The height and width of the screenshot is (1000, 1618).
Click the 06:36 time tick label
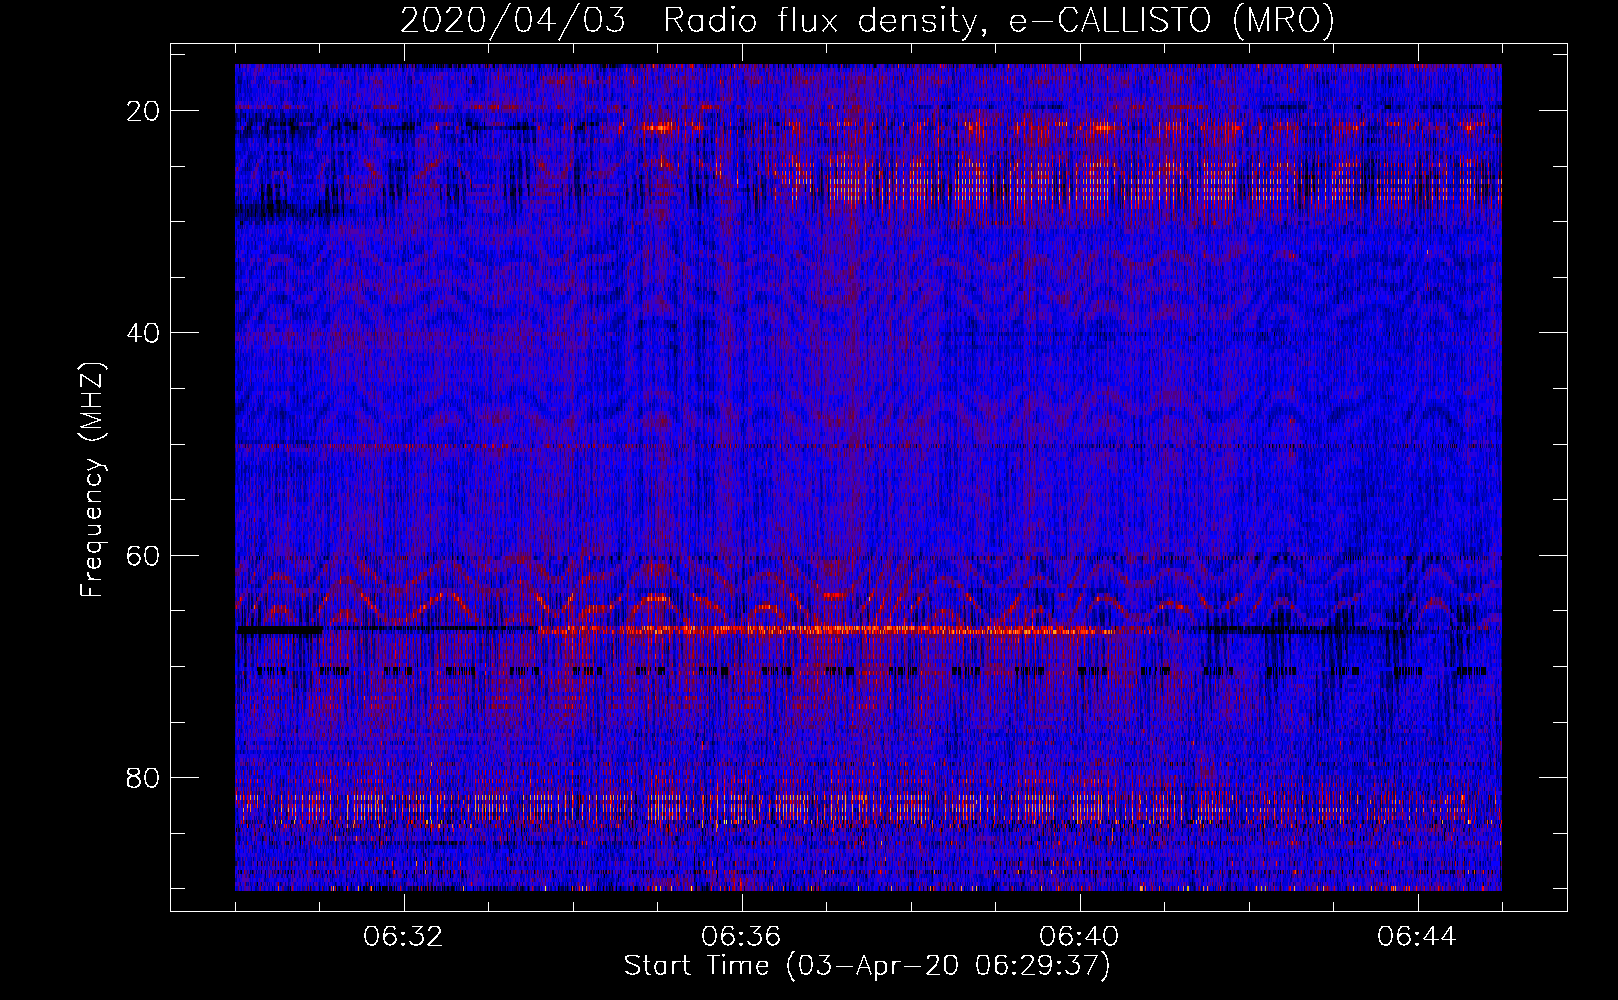[741, 937]
